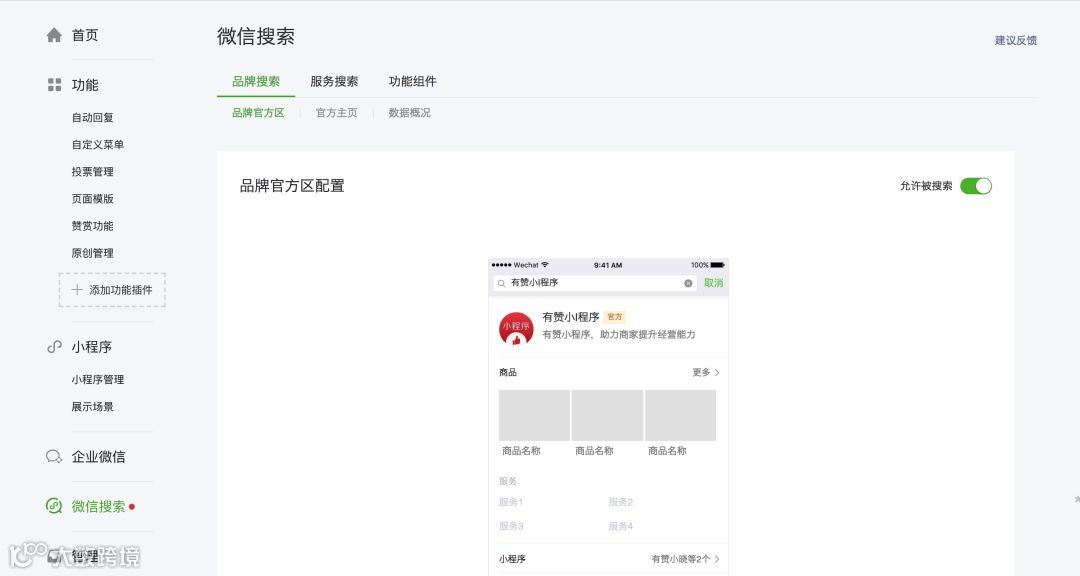This screenshot has width=1080, height=576.
Task: Click the 企业微信 chat bubble icon
Action: click(x=54, y=456)
